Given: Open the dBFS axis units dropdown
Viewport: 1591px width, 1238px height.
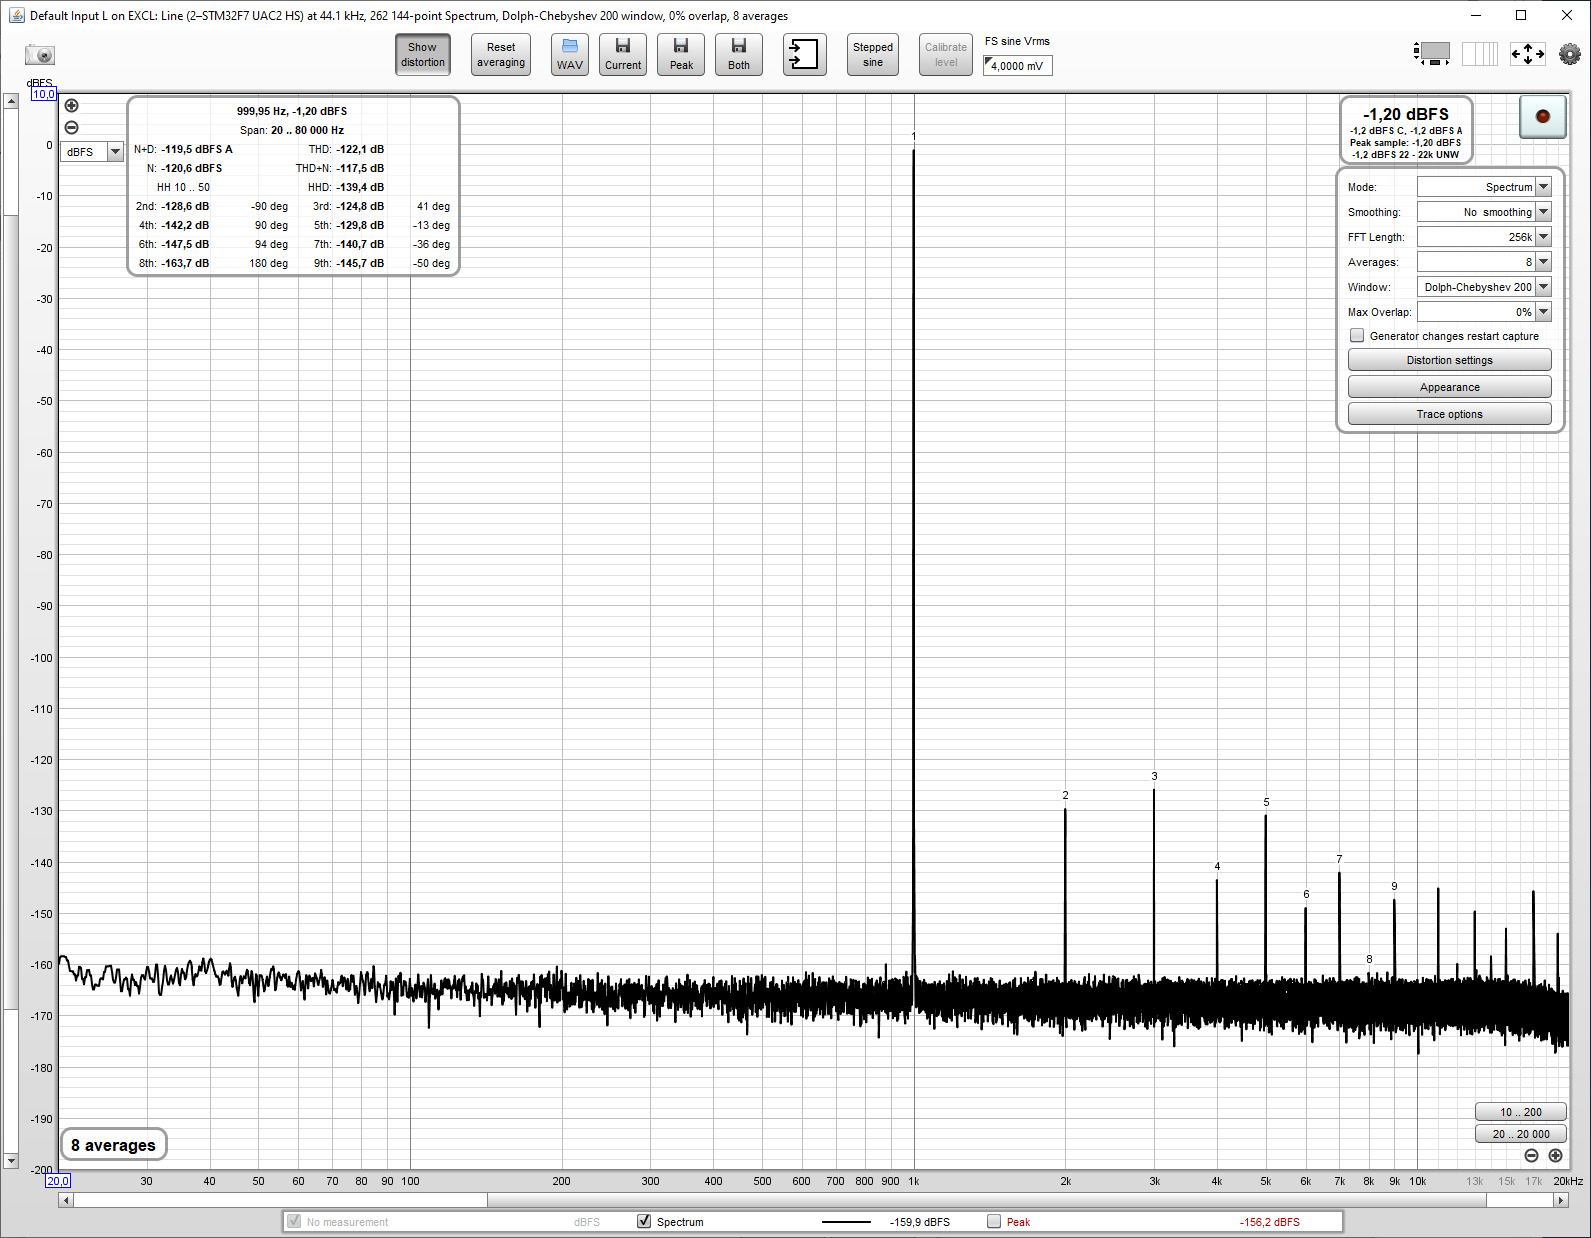Looking at the screenshot, I should [92, 152].
